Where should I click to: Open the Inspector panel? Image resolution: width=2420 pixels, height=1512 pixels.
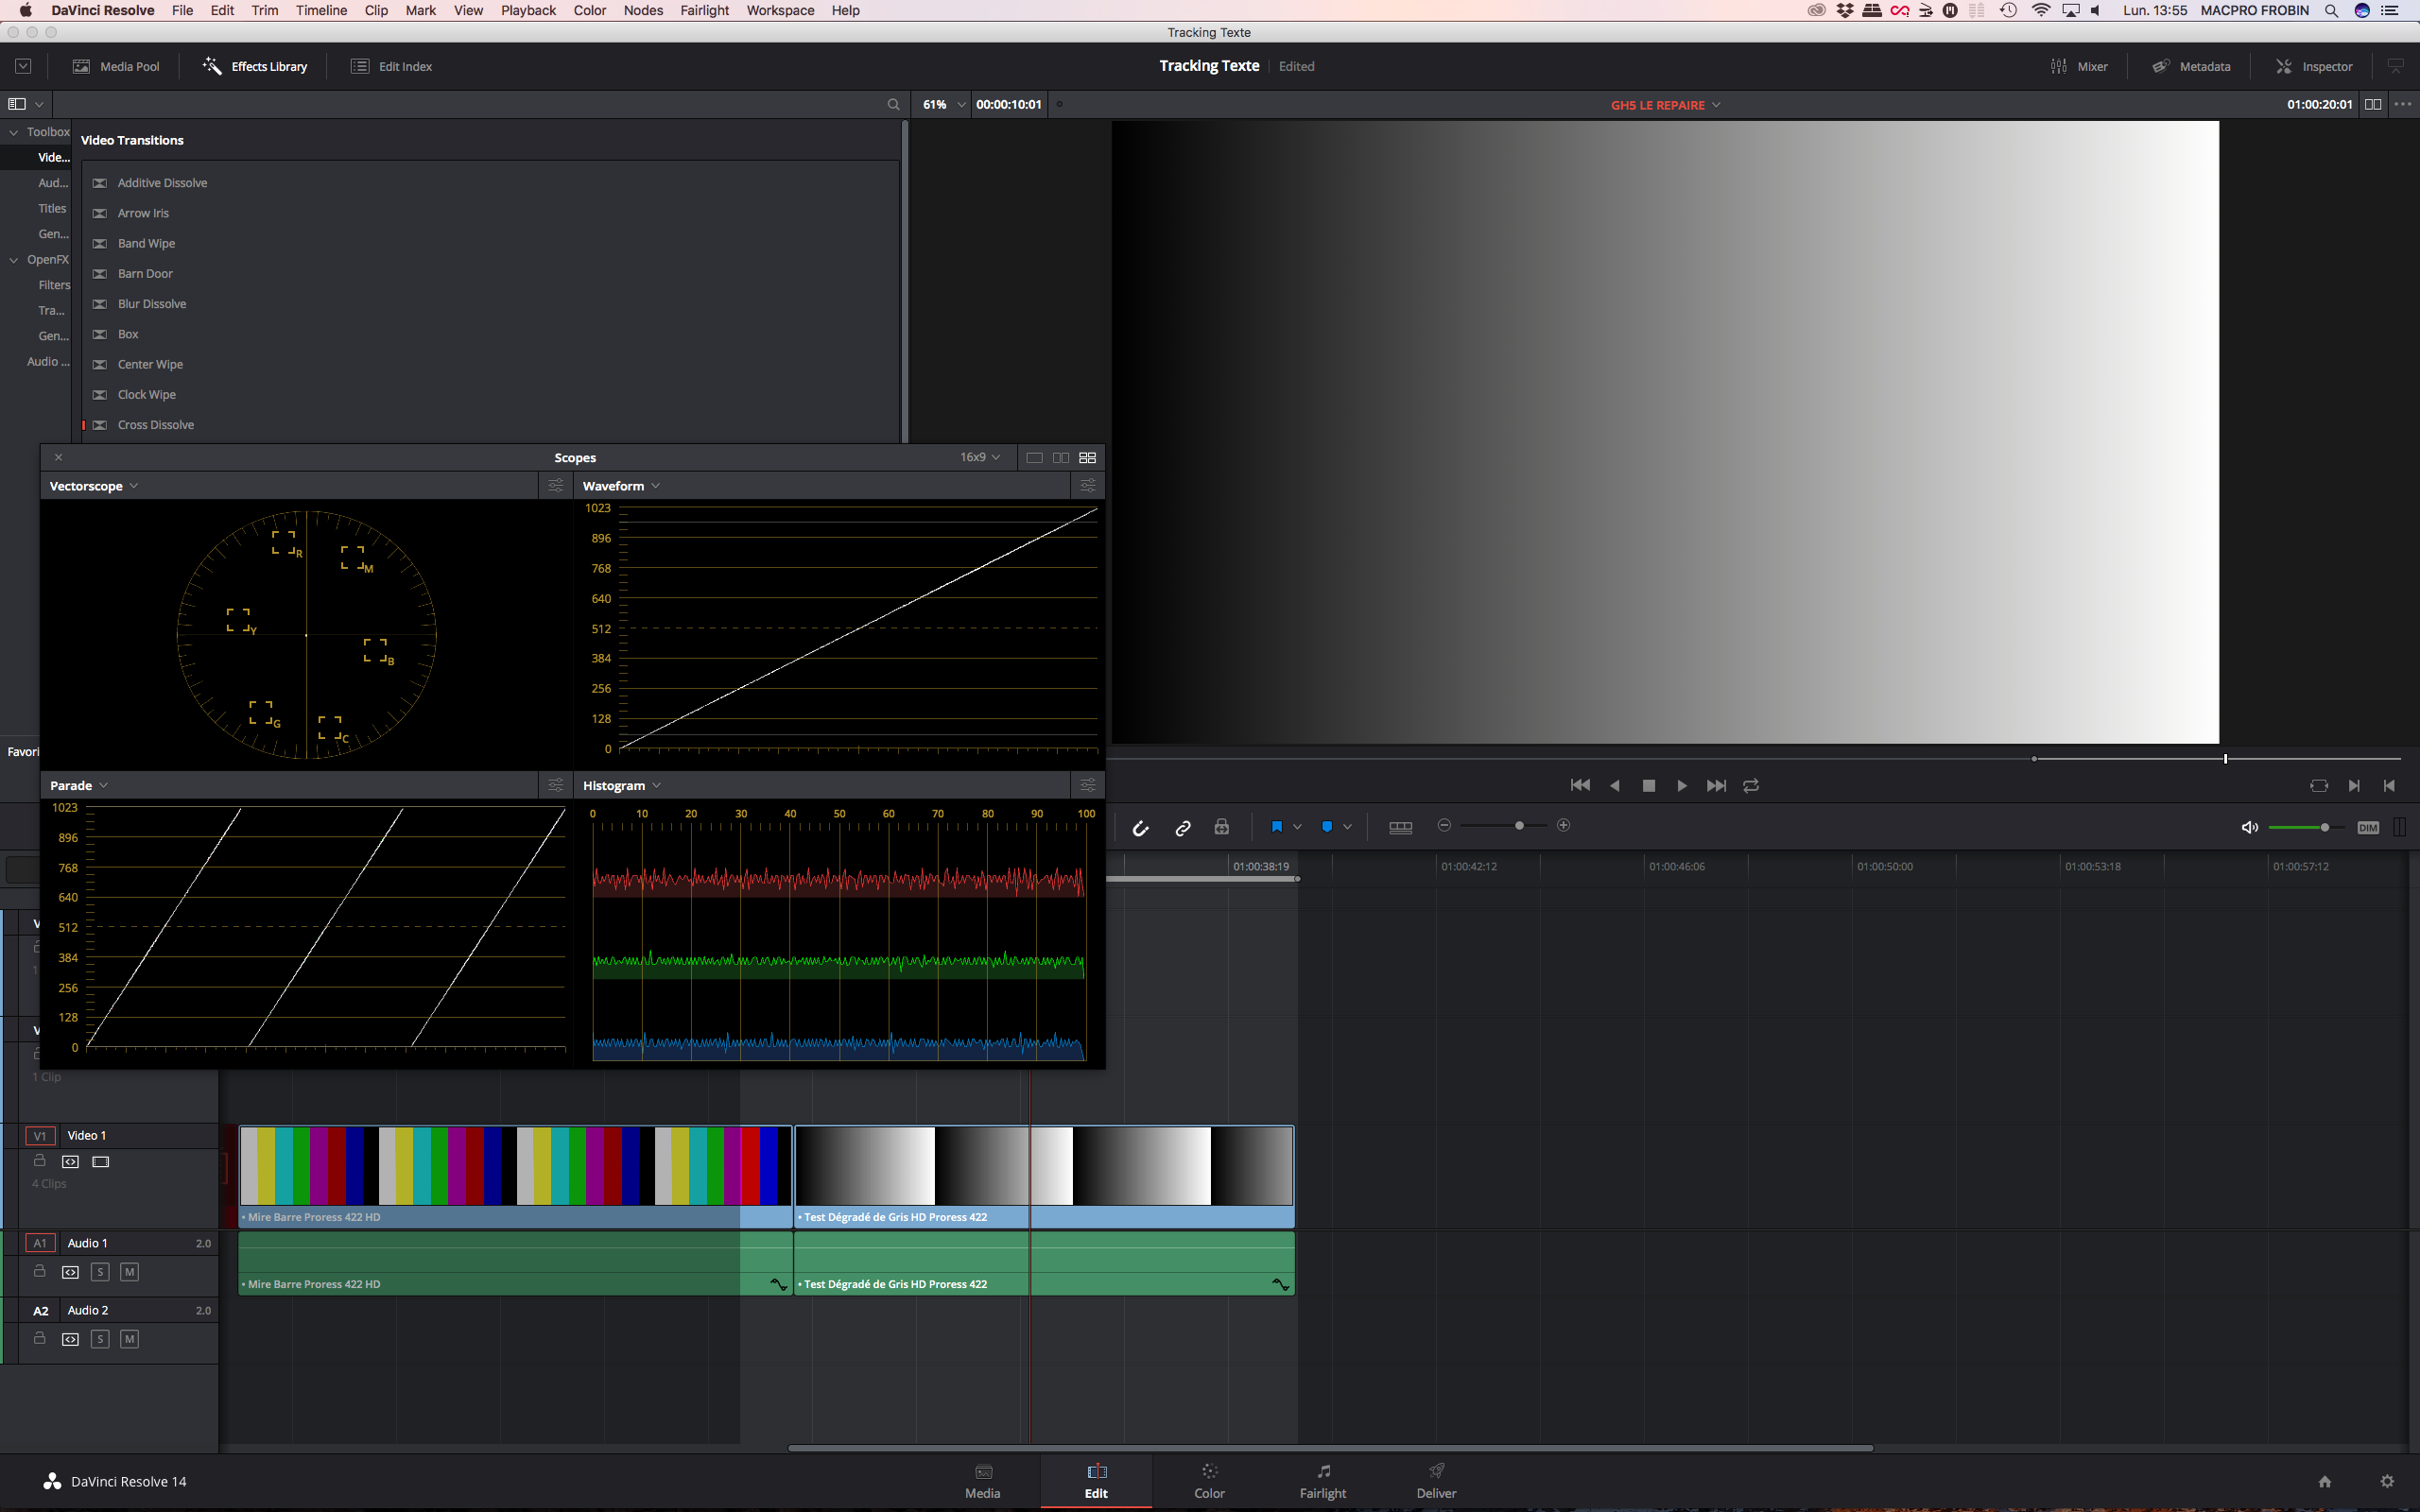pyautogui.click(x=2313, y=66)
